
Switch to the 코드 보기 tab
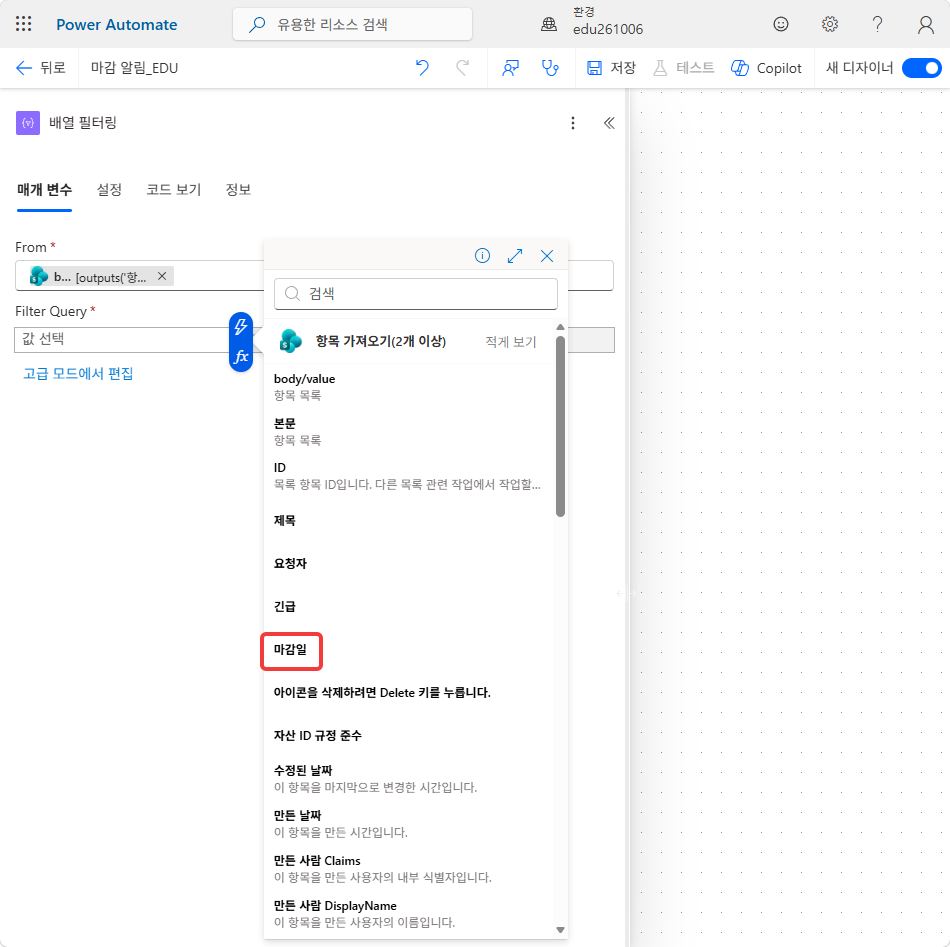pyautogui.click(x=173, y=190)
